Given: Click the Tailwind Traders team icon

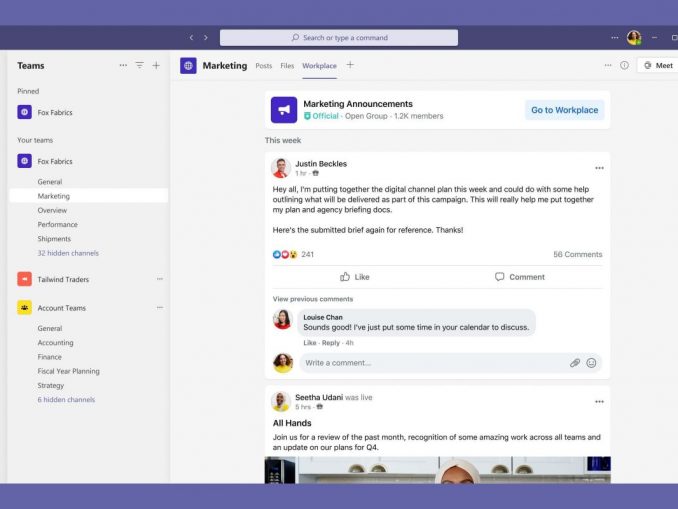Looking at the screenshot, I should [25, 279].
